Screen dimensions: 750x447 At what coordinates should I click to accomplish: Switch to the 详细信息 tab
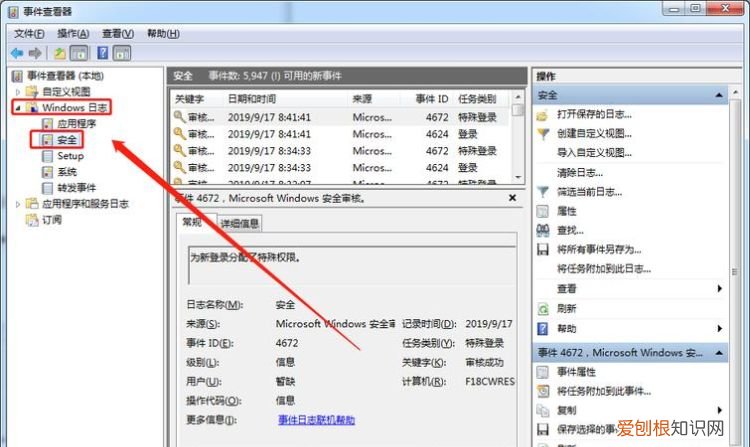pos(240,223)
